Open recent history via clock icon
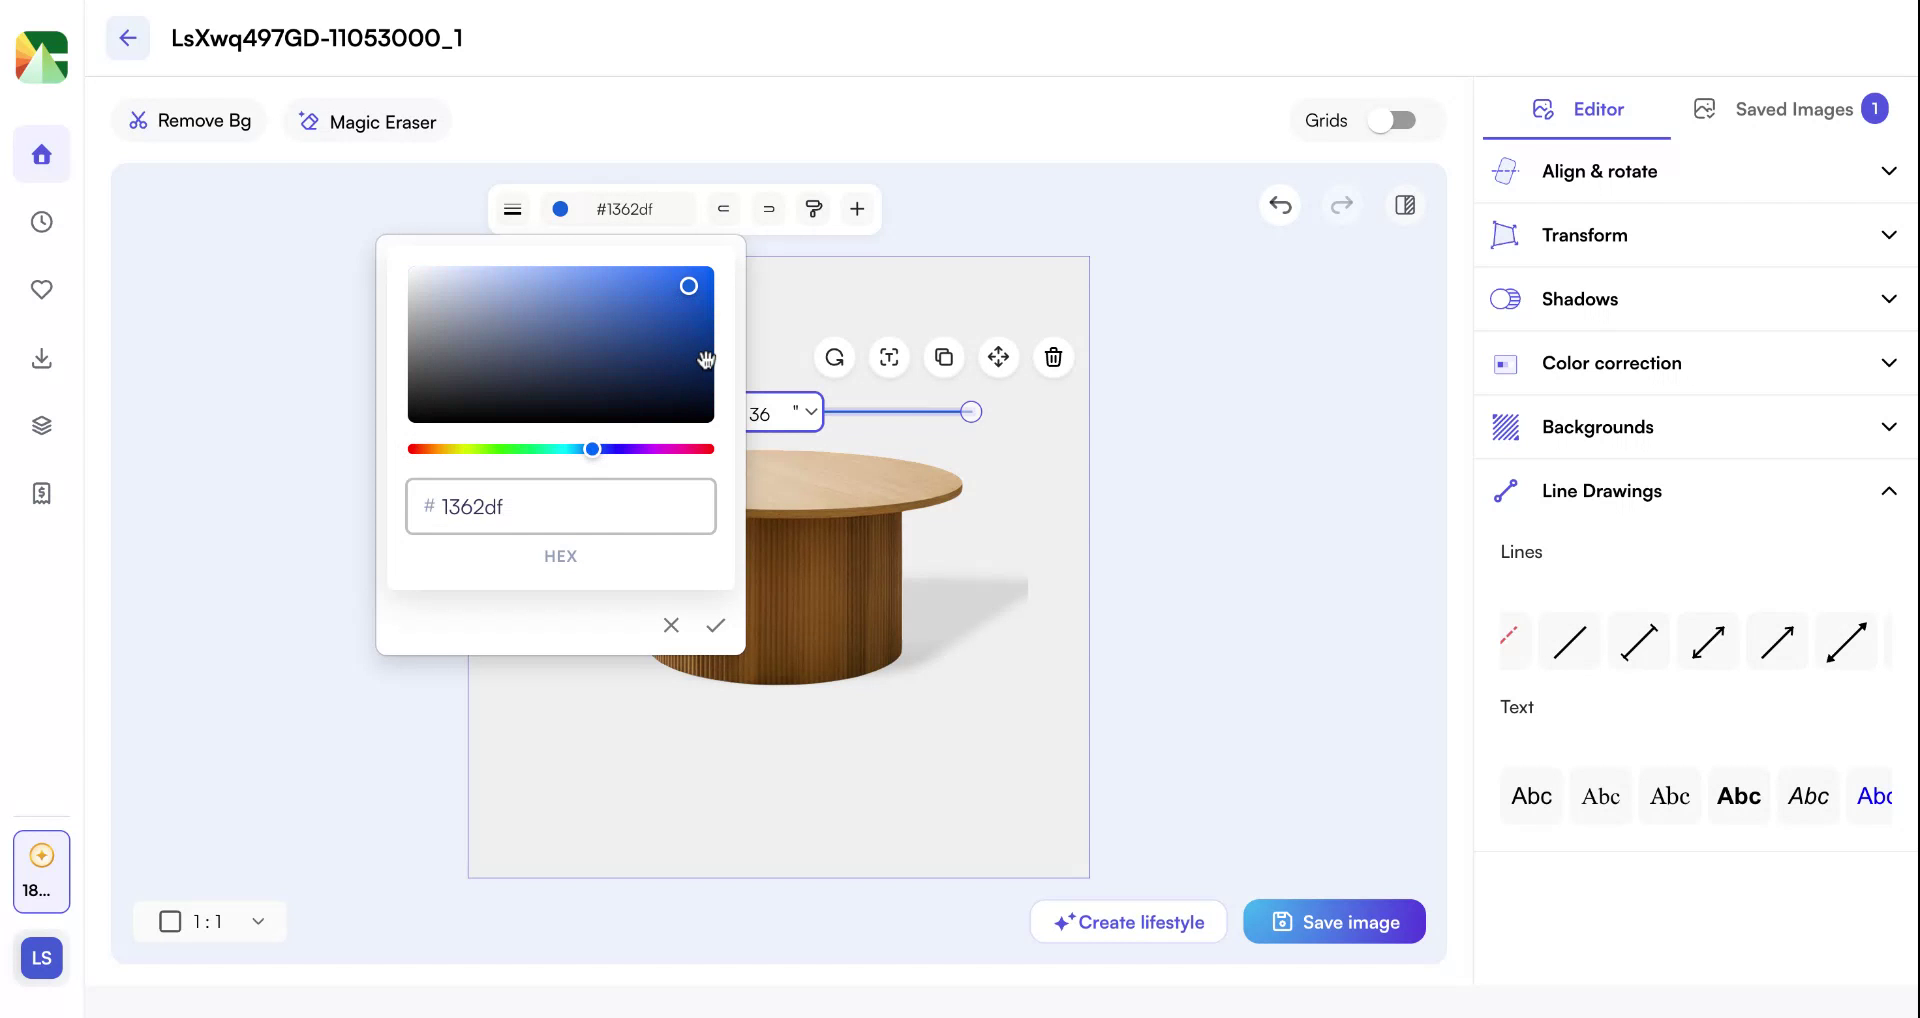The image size is (1920, 1018). tap(41, 222)
